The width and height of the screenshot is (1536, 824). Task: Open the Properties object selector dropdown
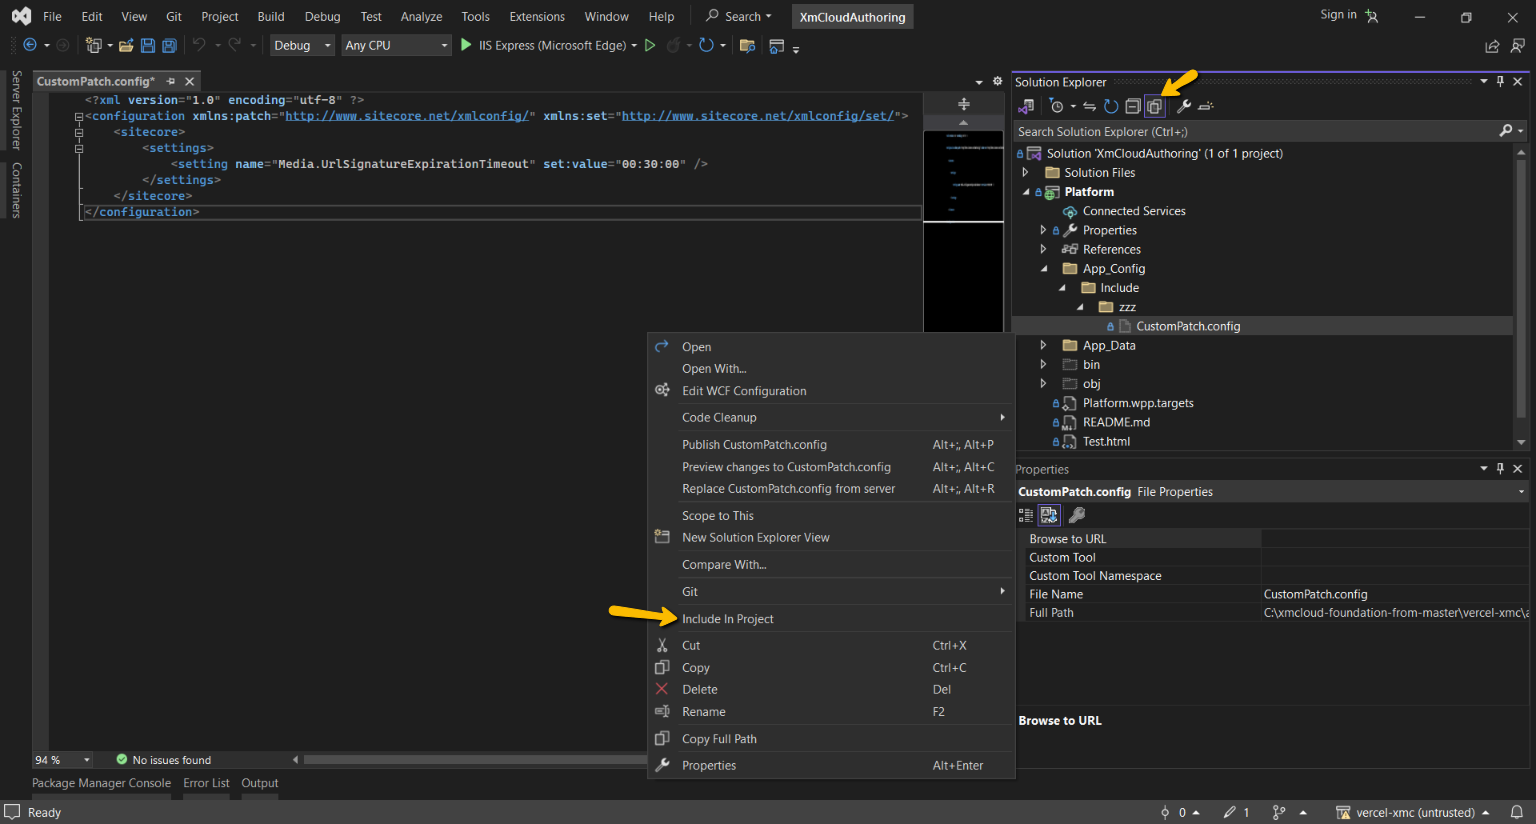click(1521, 492)
